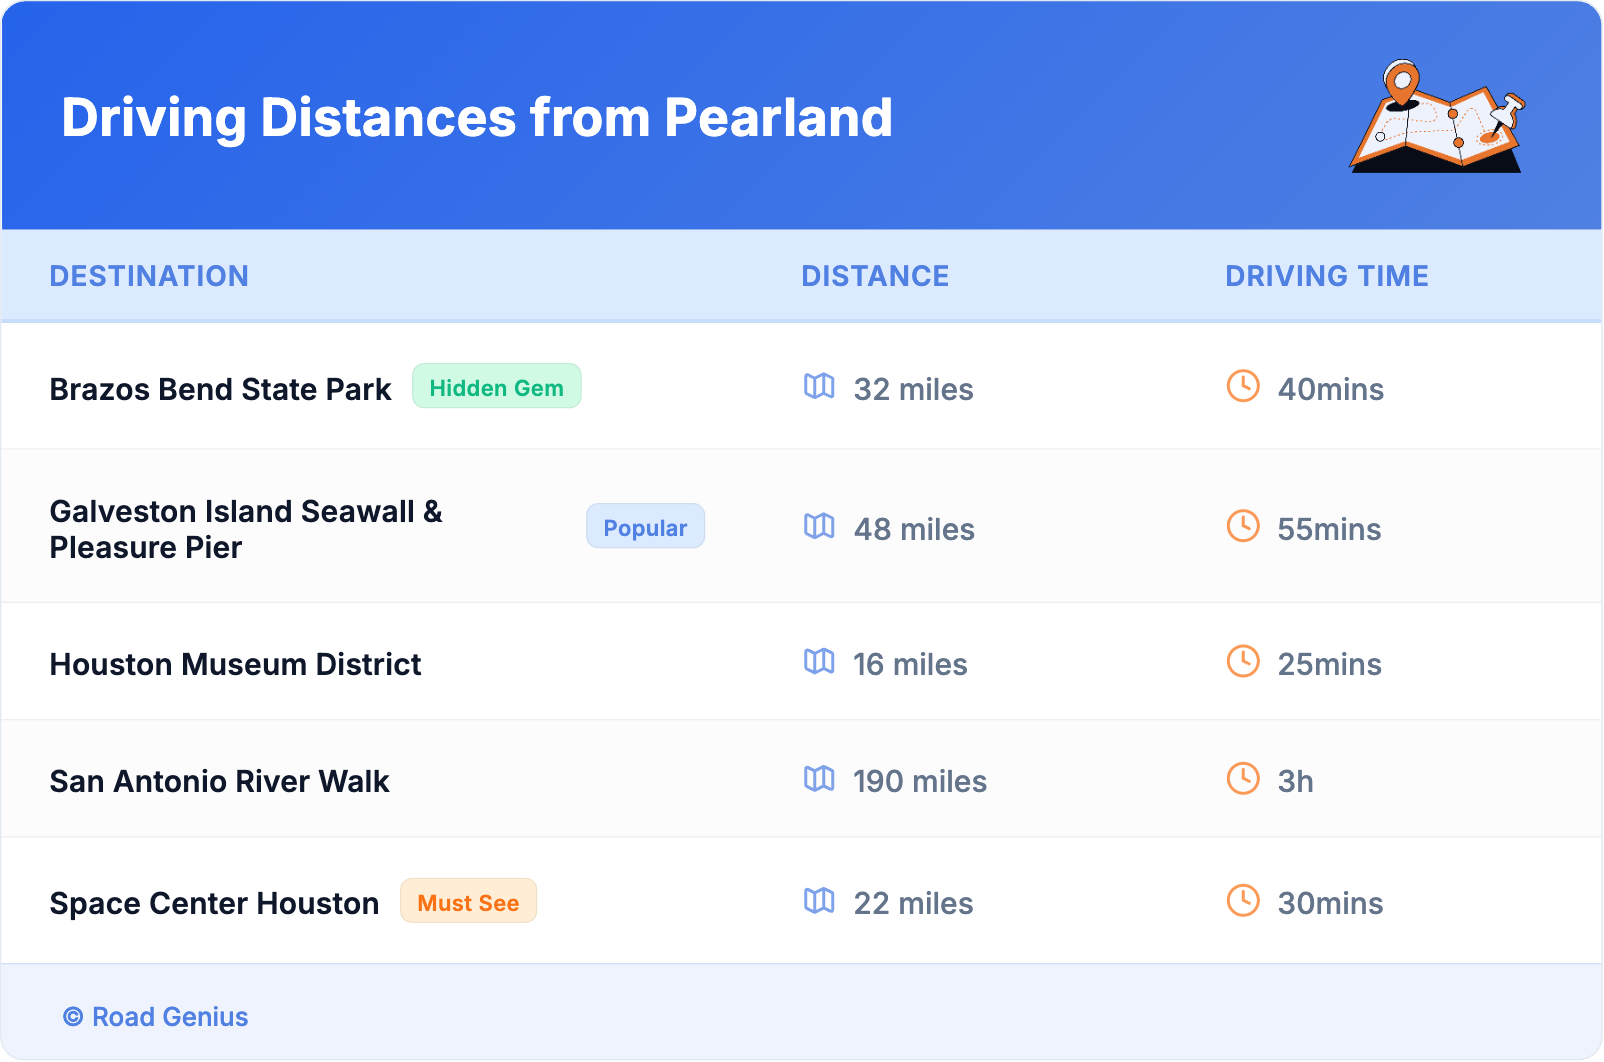Click map icon beside 48 miles
Image resolution: width=1604 pixels, height=1062 pixels.
pos(819,527)
